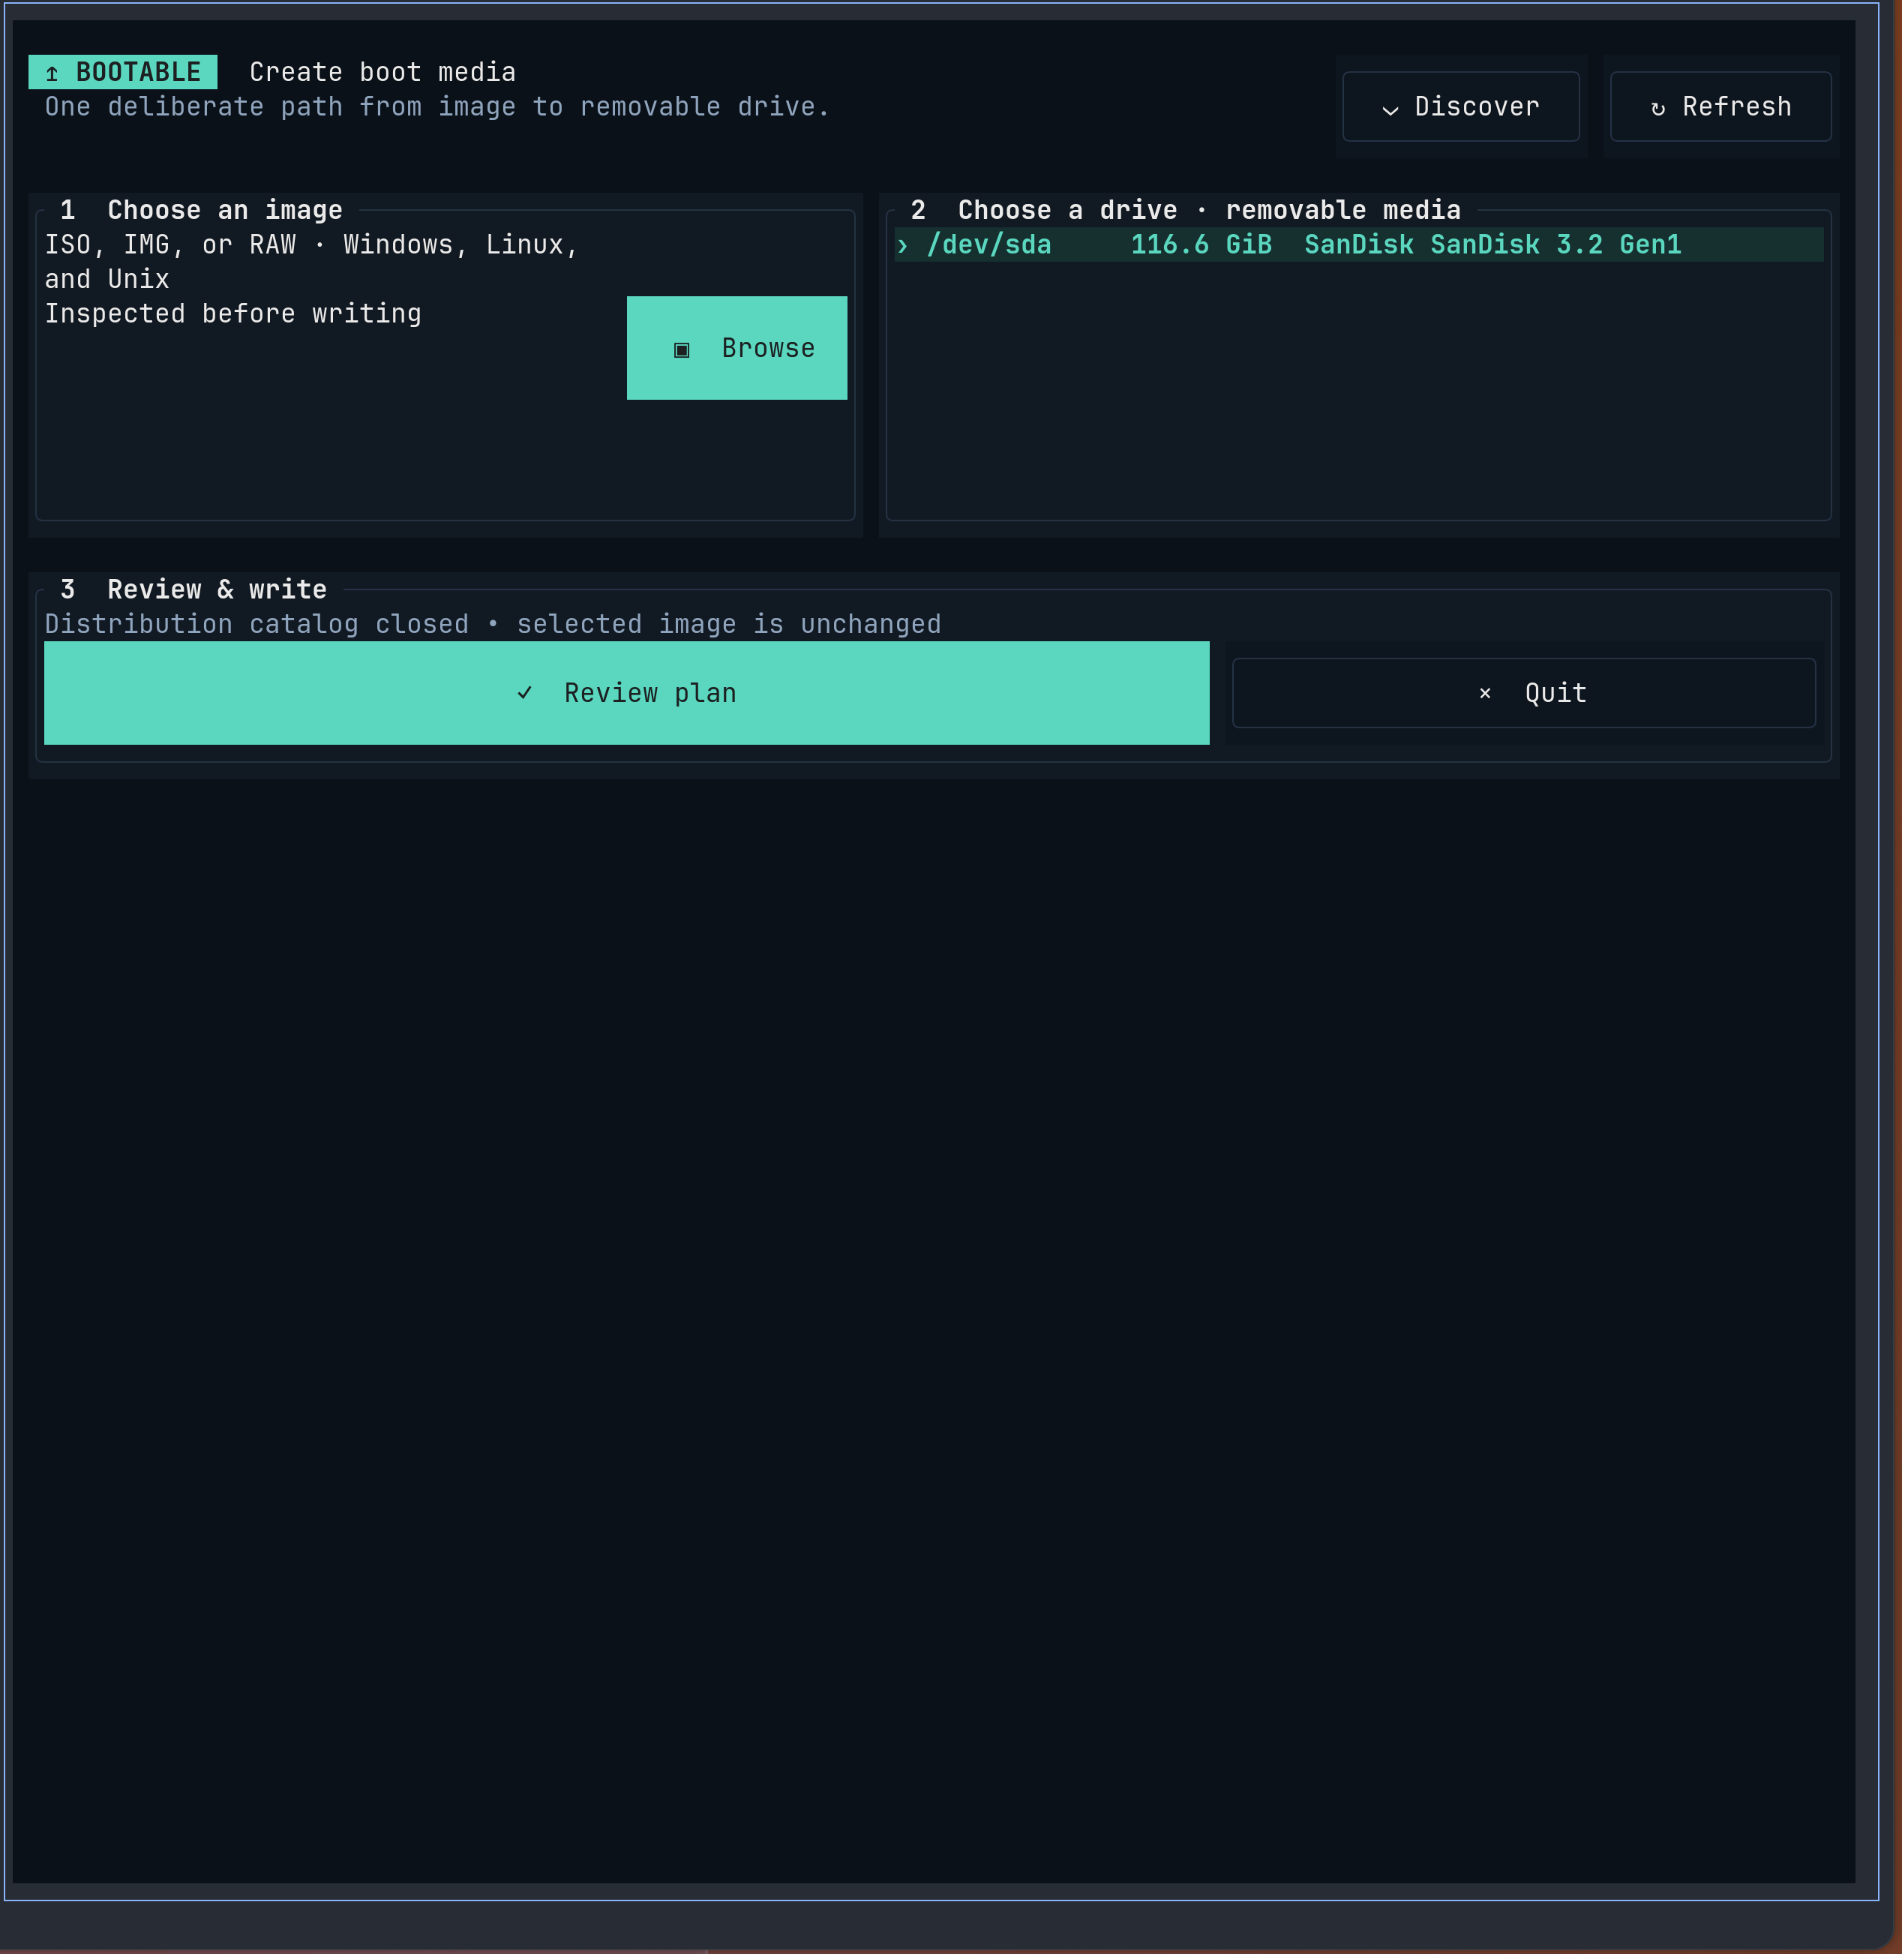Click the 'Inspected before writing' line

pyautogui.click(x=233, y=314)
